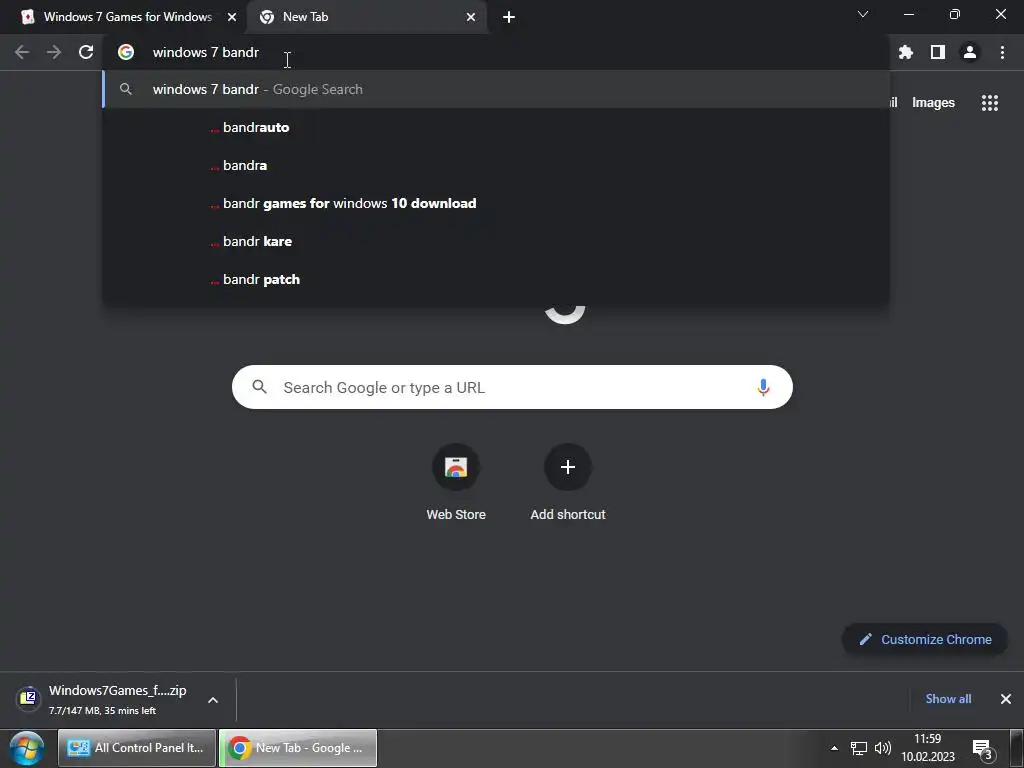1024x768 pixels.
Task: Choose 'windows 7 bandr - Google Search' suggestion
Action: coord(496,89)
